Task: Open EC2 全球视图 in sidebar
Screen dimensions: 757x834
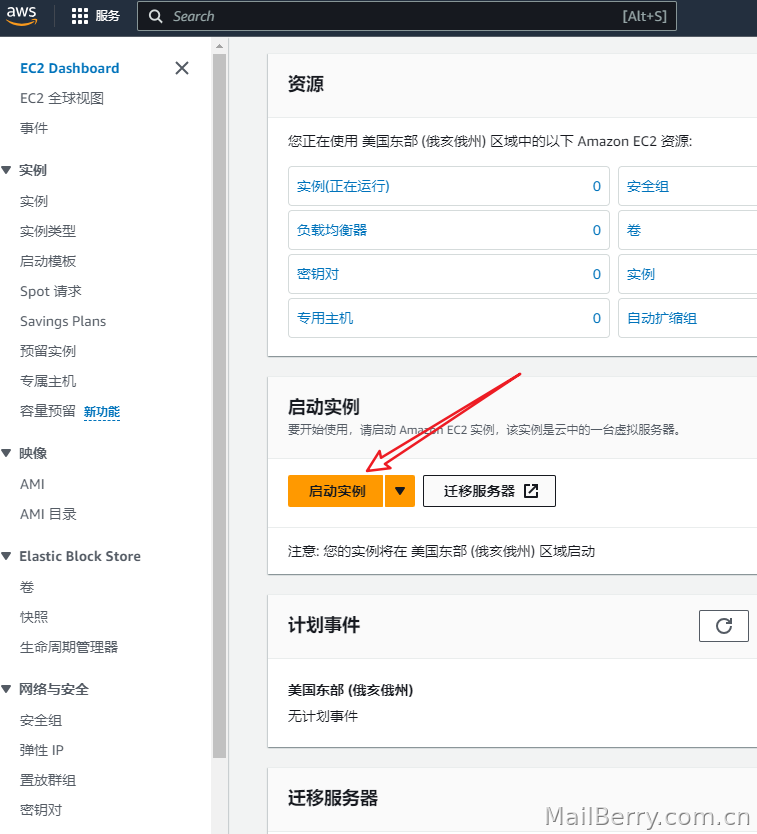Action: 62,98
